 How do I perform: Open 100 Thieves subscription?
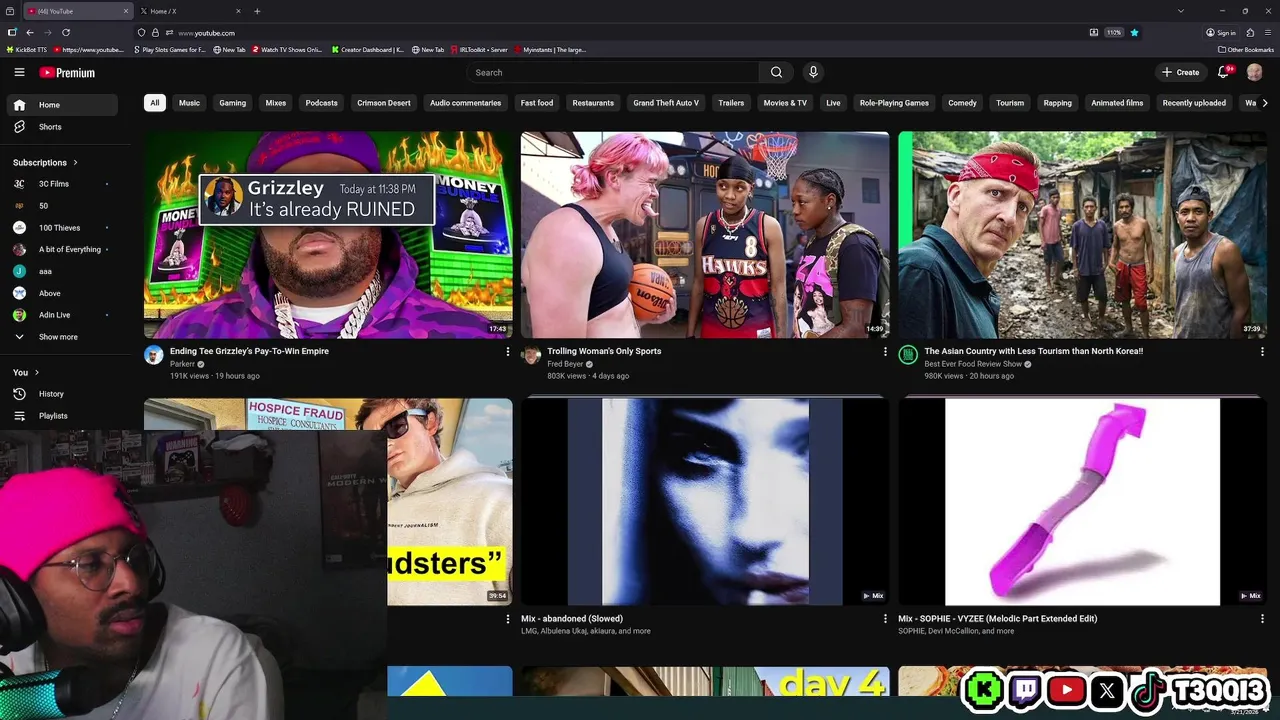click(x=62, y=228)
